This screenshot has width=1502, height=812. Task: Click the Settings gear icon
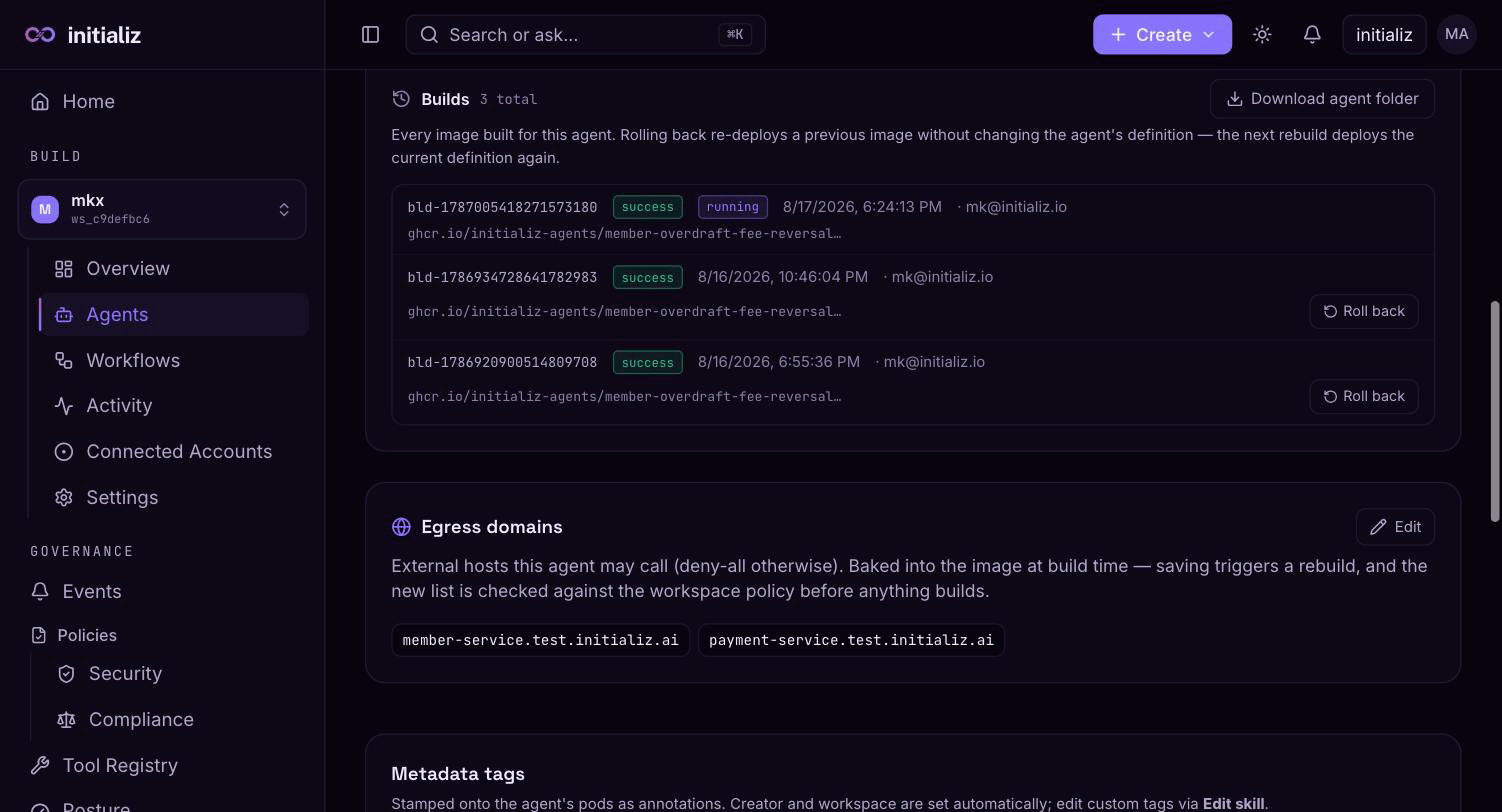(x=64, y=498)
